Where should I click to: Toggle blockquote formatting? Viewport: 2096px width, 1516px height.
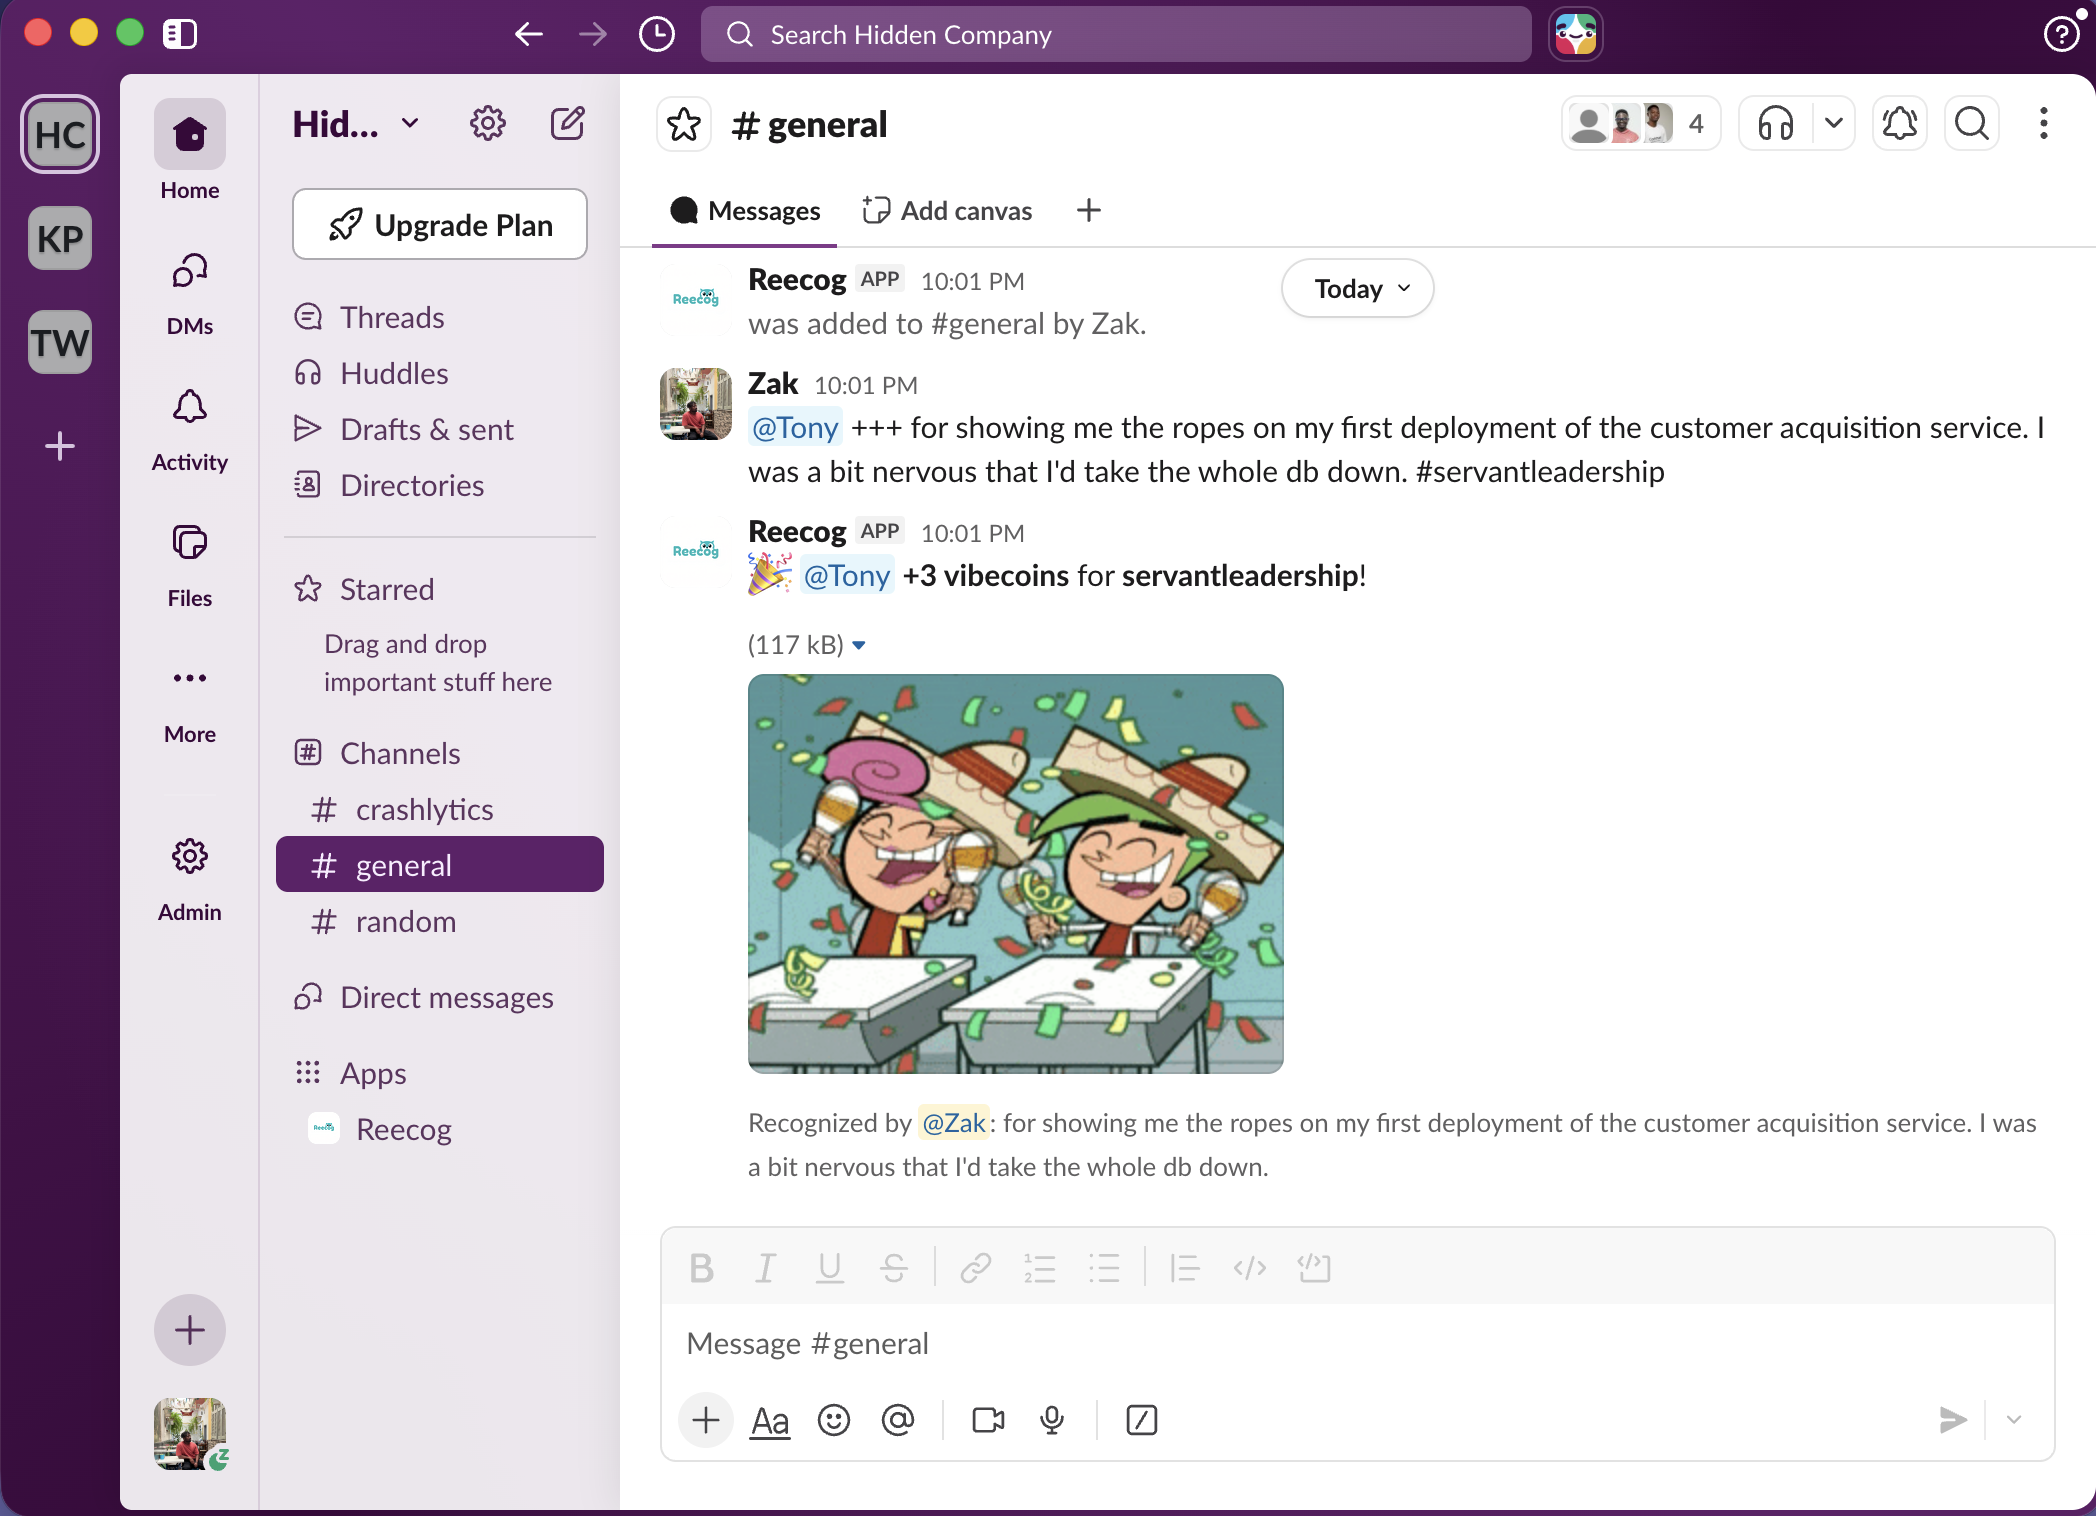(x=1185, y=1268)
